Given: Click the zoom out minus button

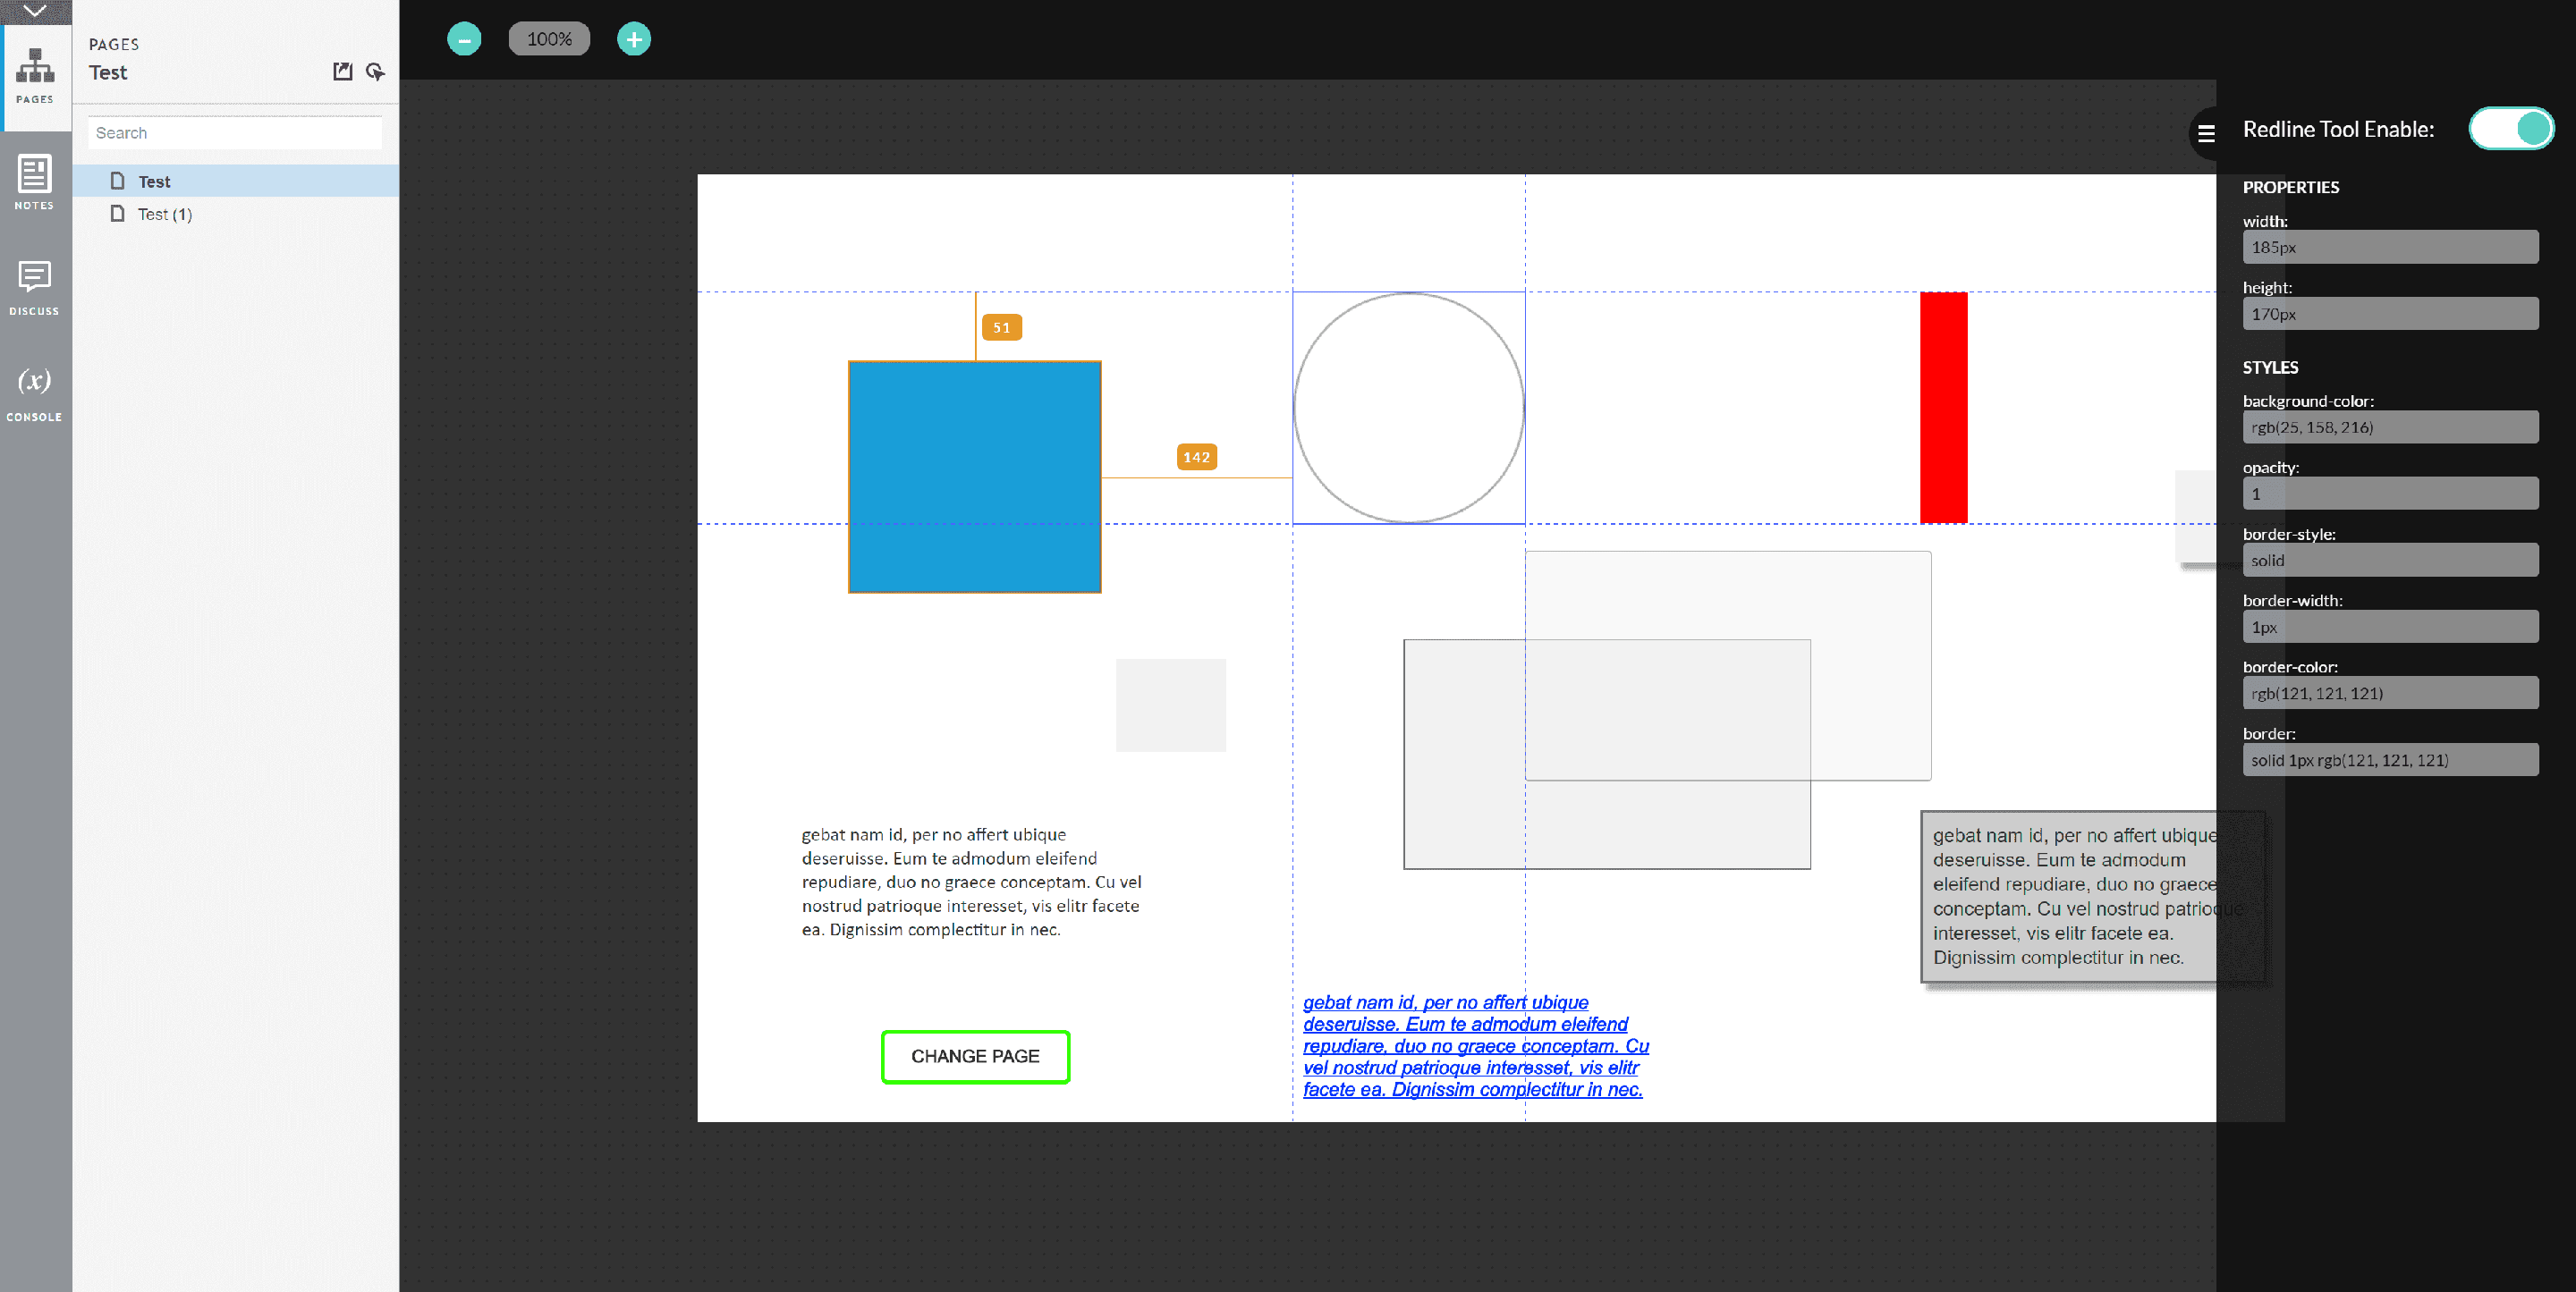Looking at the screenshot, I should 464,39.
